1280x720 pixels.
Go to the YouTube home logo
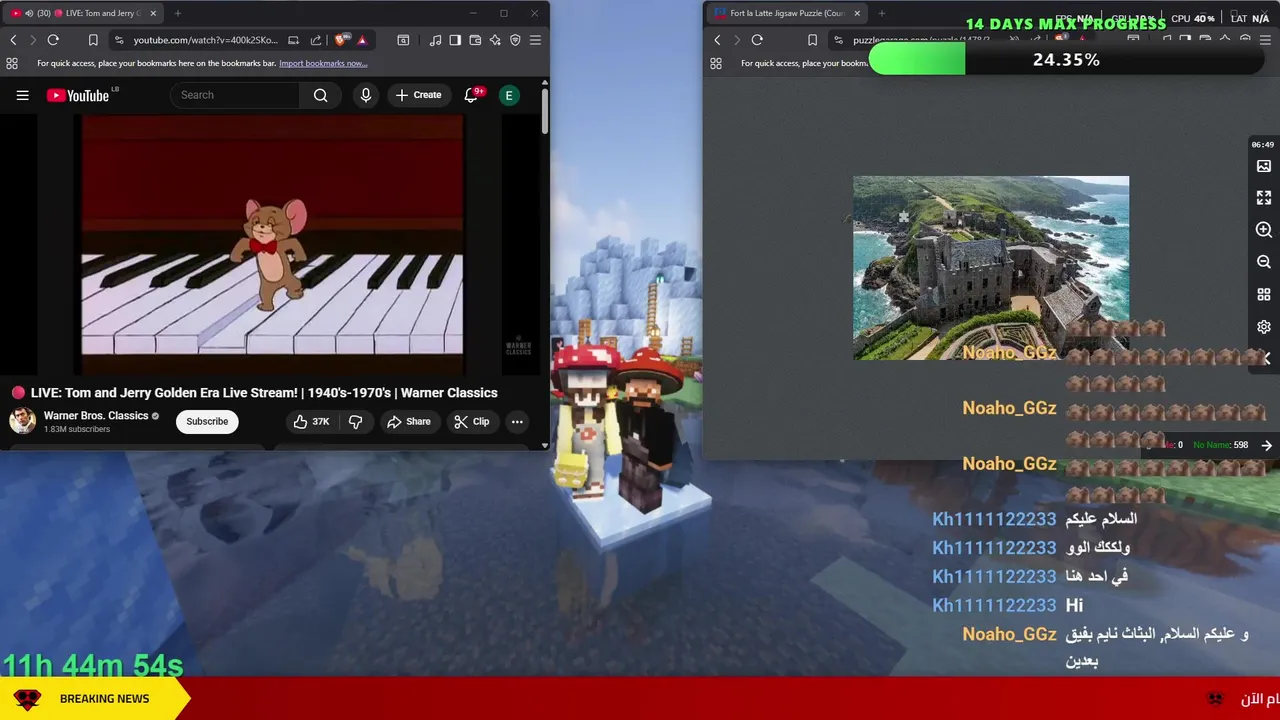[78, 95]
